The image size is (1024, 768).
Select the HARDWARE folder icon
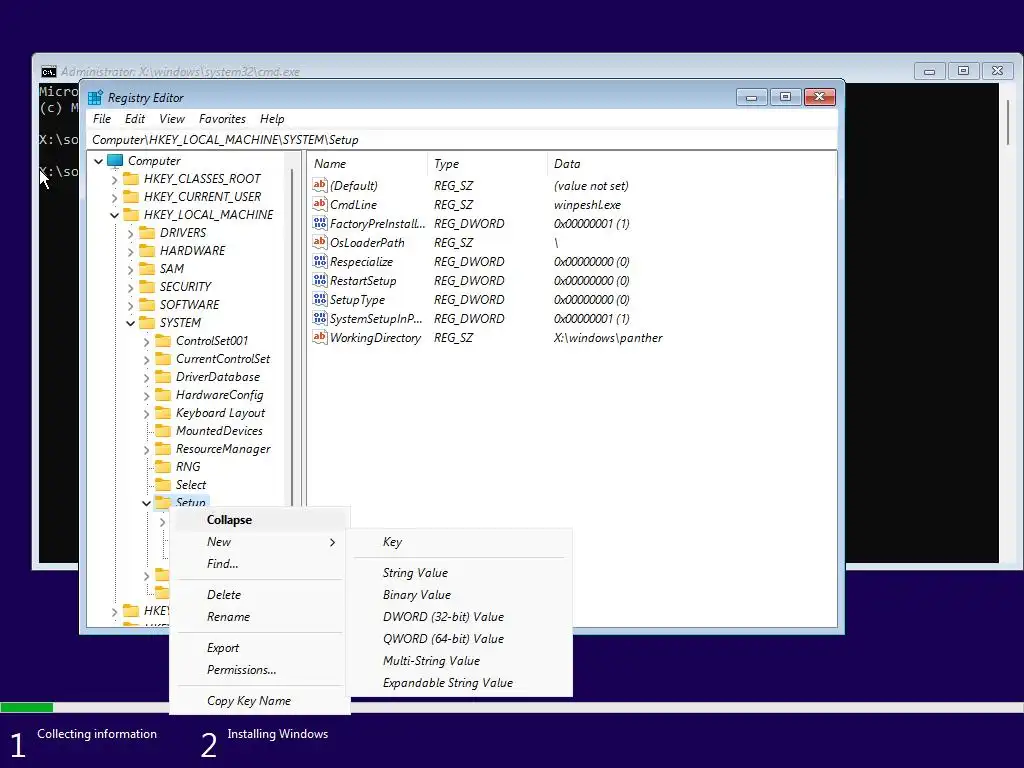(x=148, y=251)
